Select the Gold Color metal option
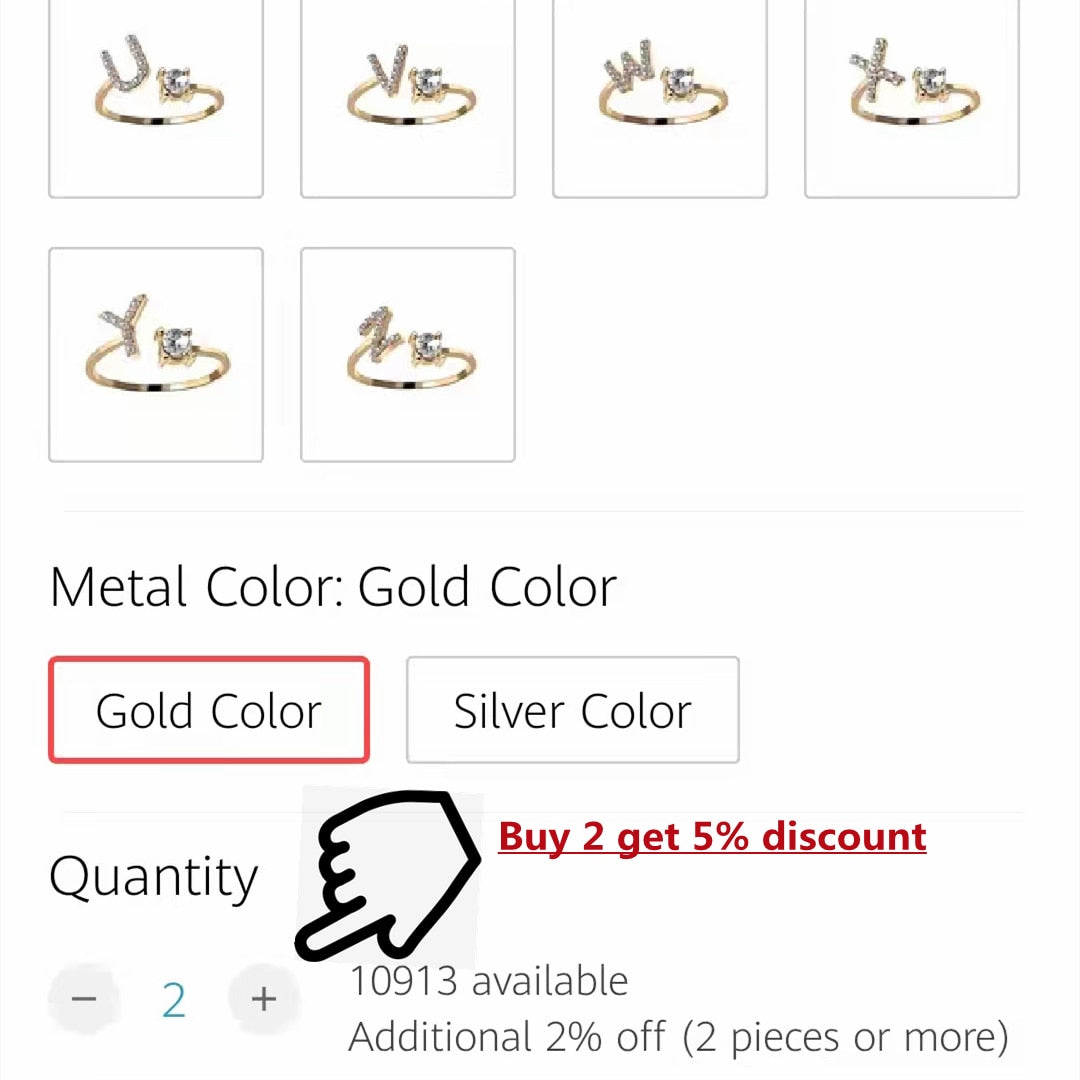The image size is (1080, 1080). click(x=208, y=710)
